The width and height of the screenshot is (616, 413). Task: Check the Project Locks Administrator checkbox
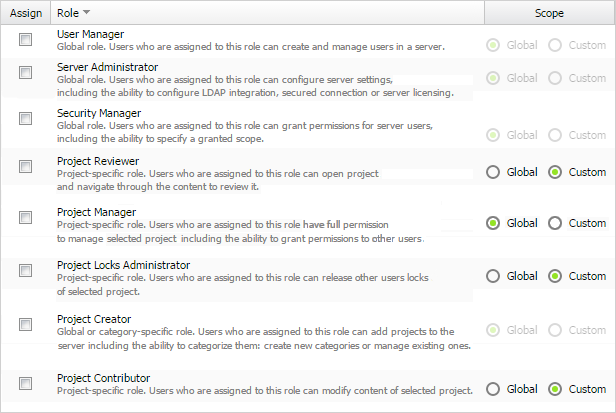[25, 269]
